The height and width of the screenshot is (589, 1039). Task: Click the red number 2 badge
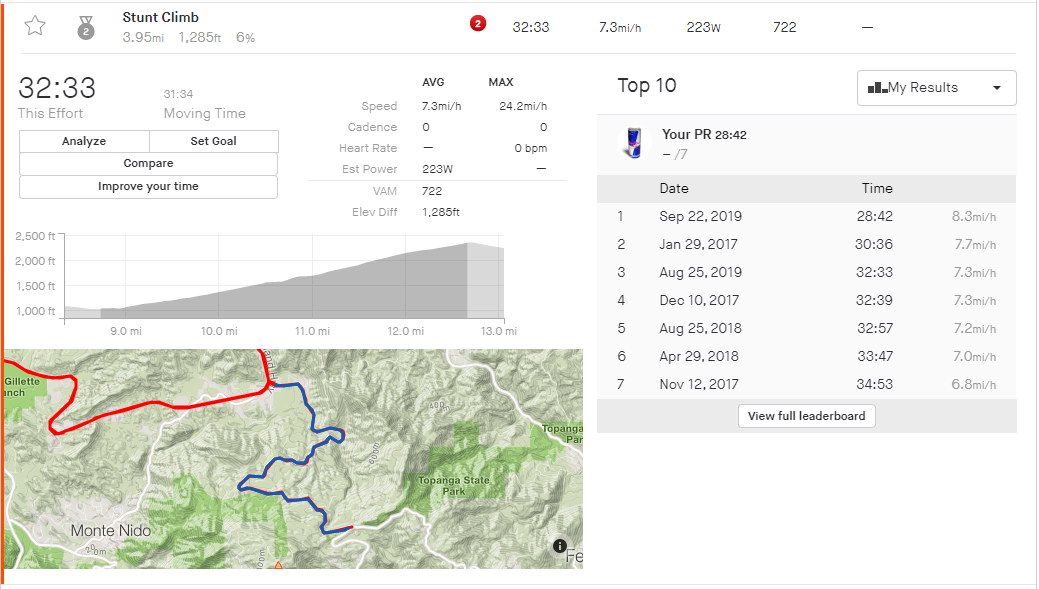[x=477, y=25]
